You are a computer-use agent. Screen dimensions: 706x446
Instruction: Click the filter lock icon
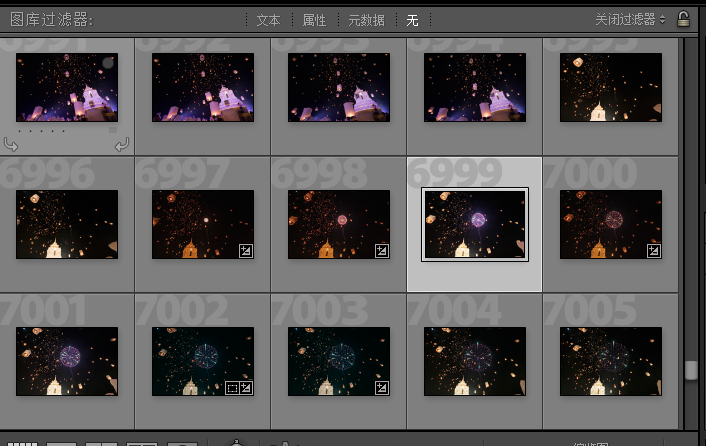(x=683, y=19)
